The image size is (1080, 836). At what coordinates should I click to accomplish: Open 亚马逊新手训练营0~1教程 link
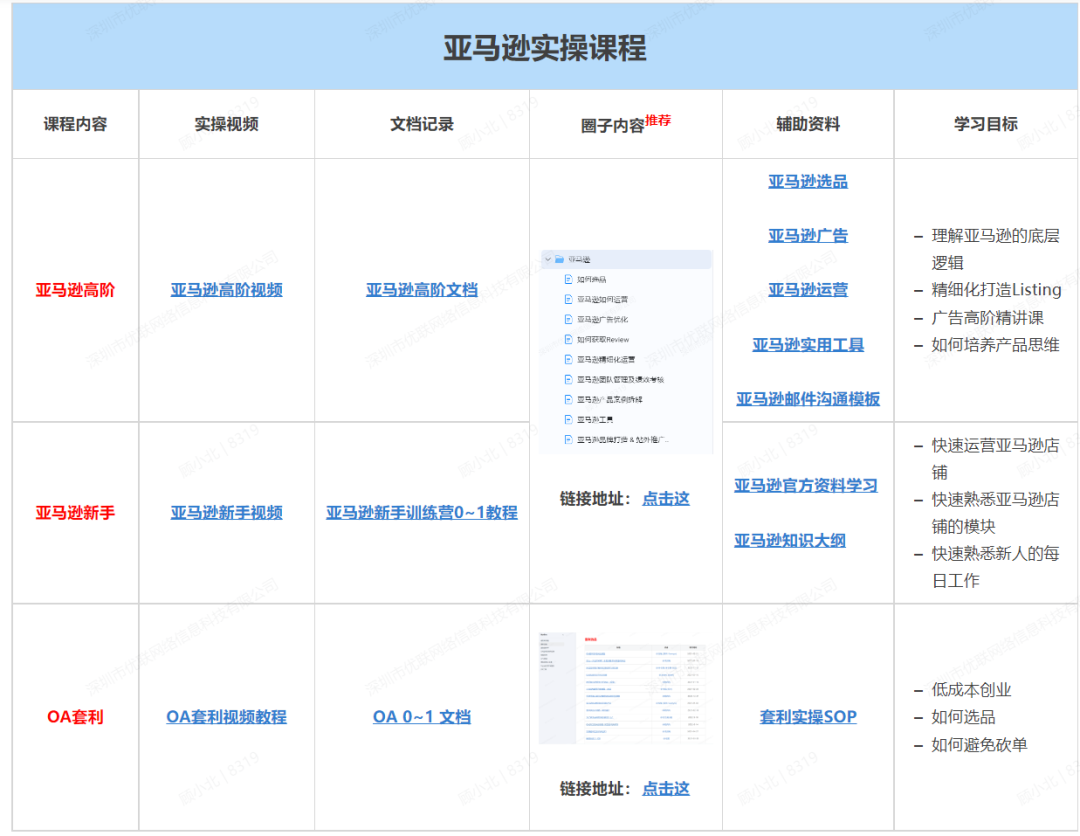[422, 512]
